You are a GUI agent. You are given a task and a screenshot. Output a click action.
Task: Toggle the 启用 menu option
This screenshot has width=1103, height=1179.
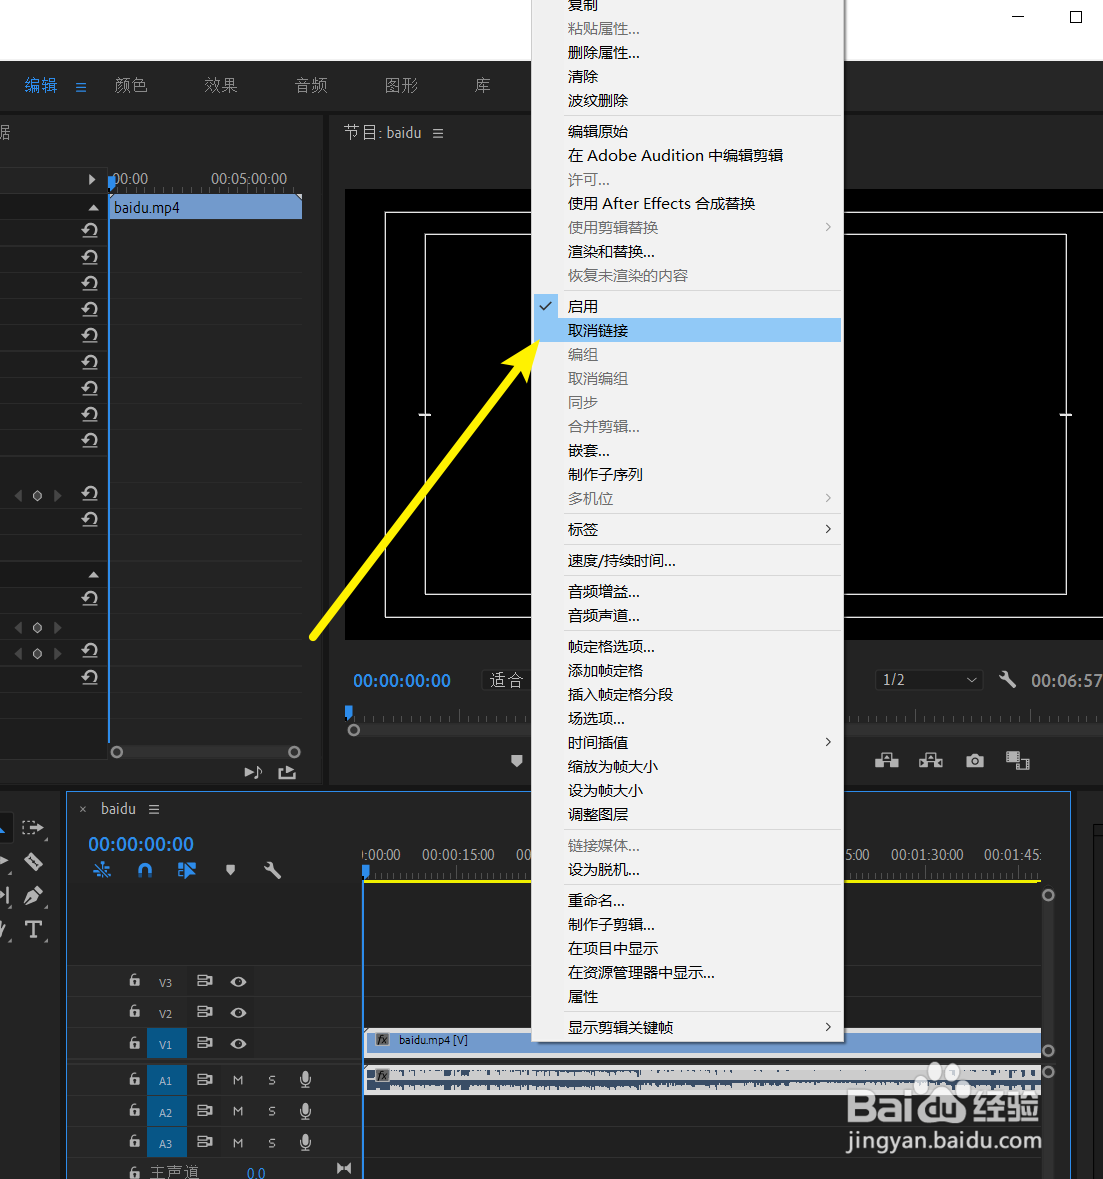687,306
